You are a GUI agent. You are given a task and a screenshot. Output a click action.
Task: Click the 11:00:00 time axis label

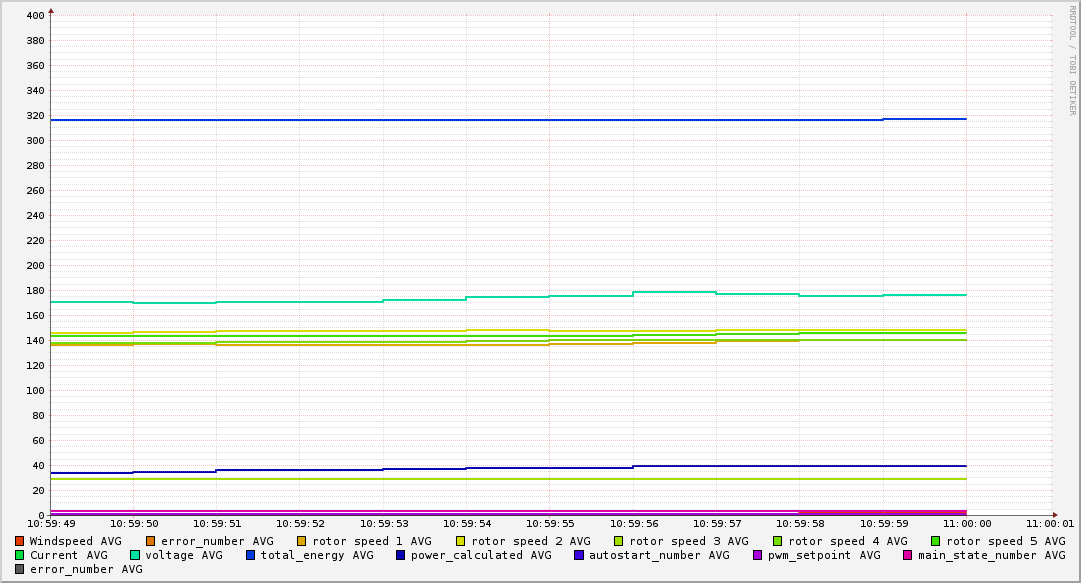[x=967, y=523]
